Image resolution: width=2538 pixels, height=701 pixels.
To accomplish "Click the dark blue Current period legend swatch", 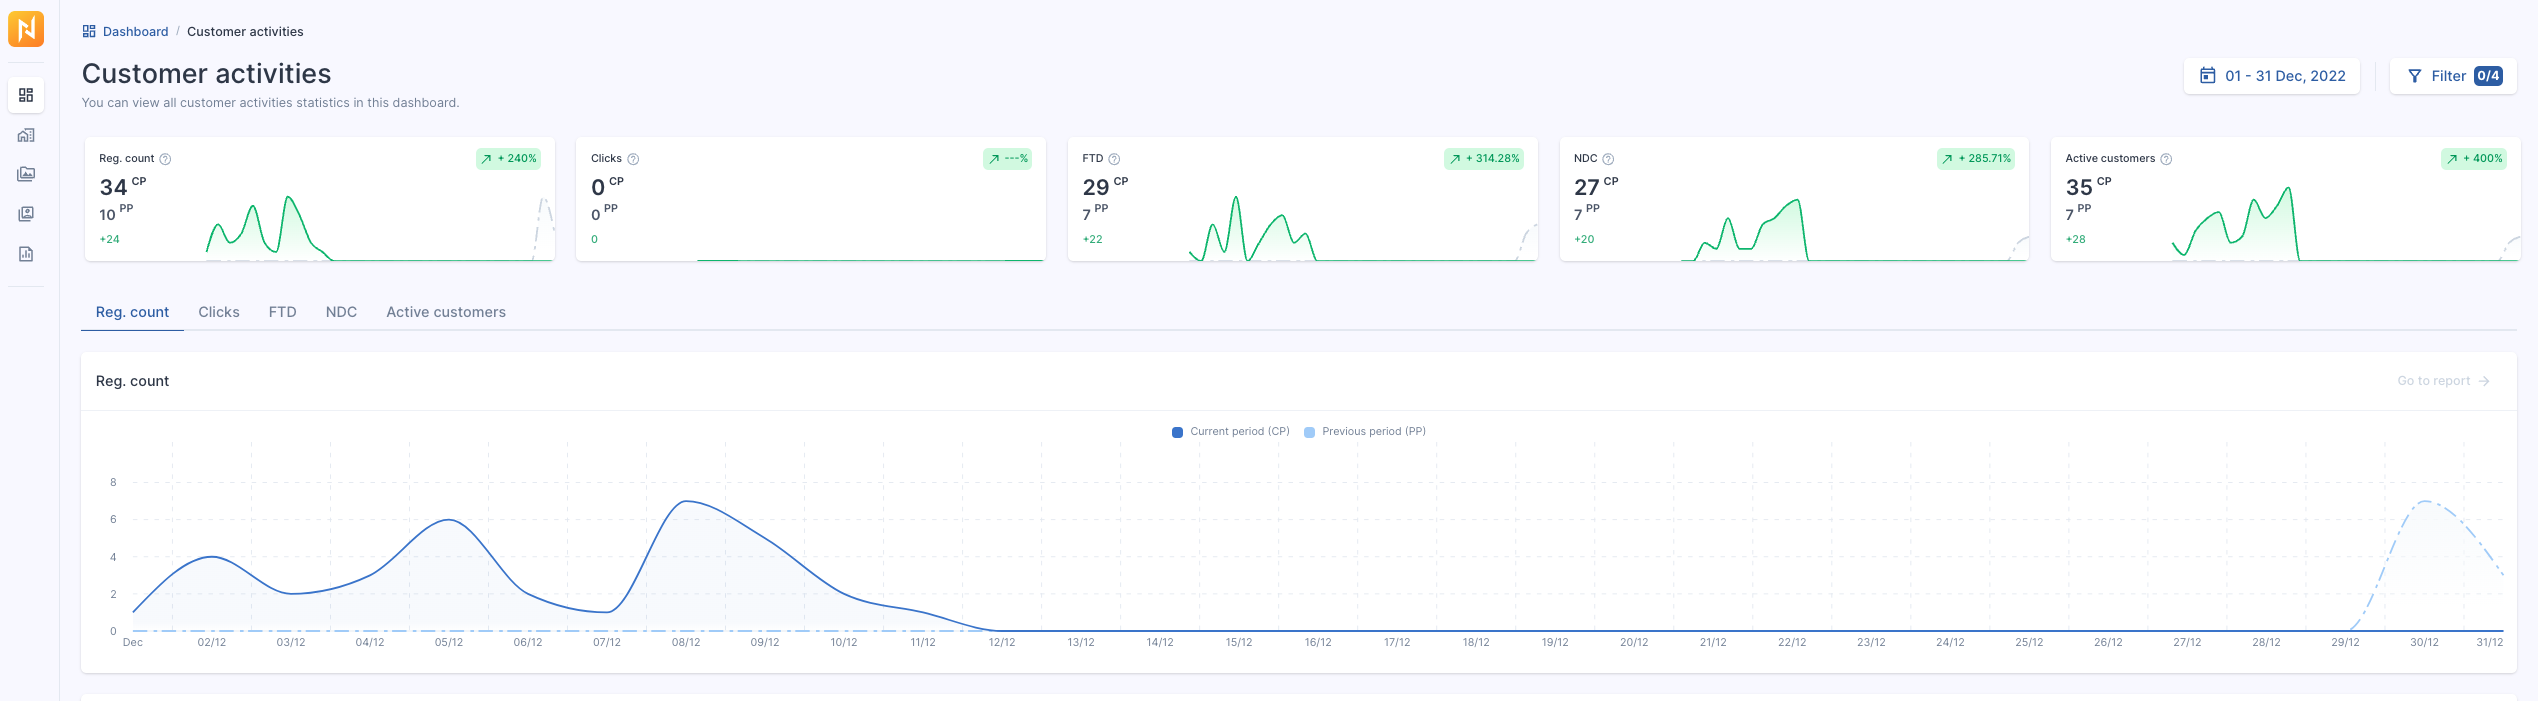I will 1178,432.
